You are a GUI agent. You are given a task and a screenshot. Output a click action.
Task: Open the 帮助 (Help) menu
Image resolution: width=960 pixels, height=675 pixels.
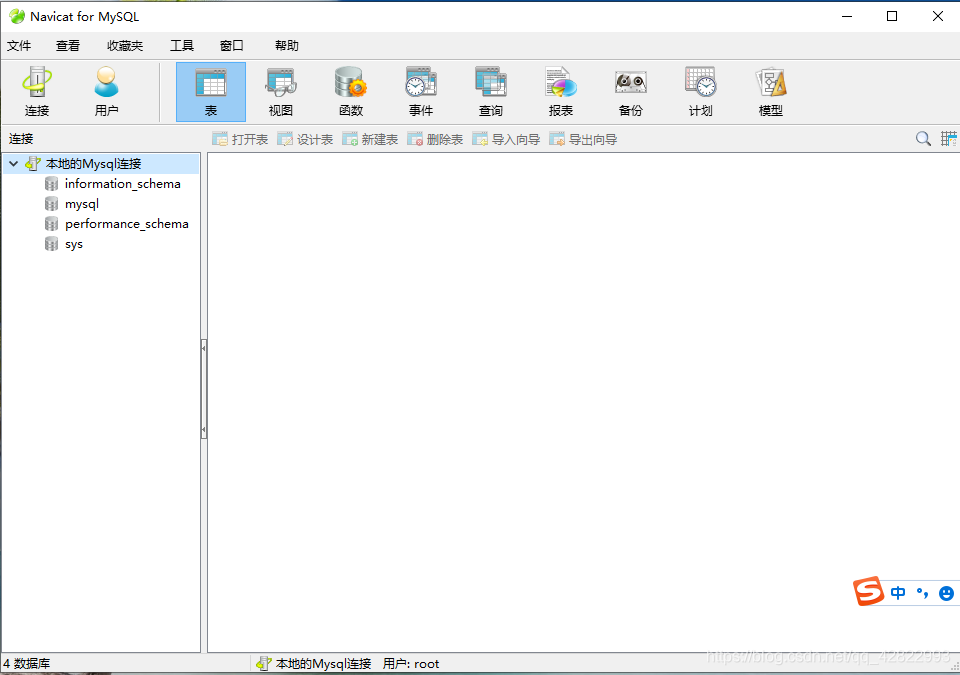287,45
